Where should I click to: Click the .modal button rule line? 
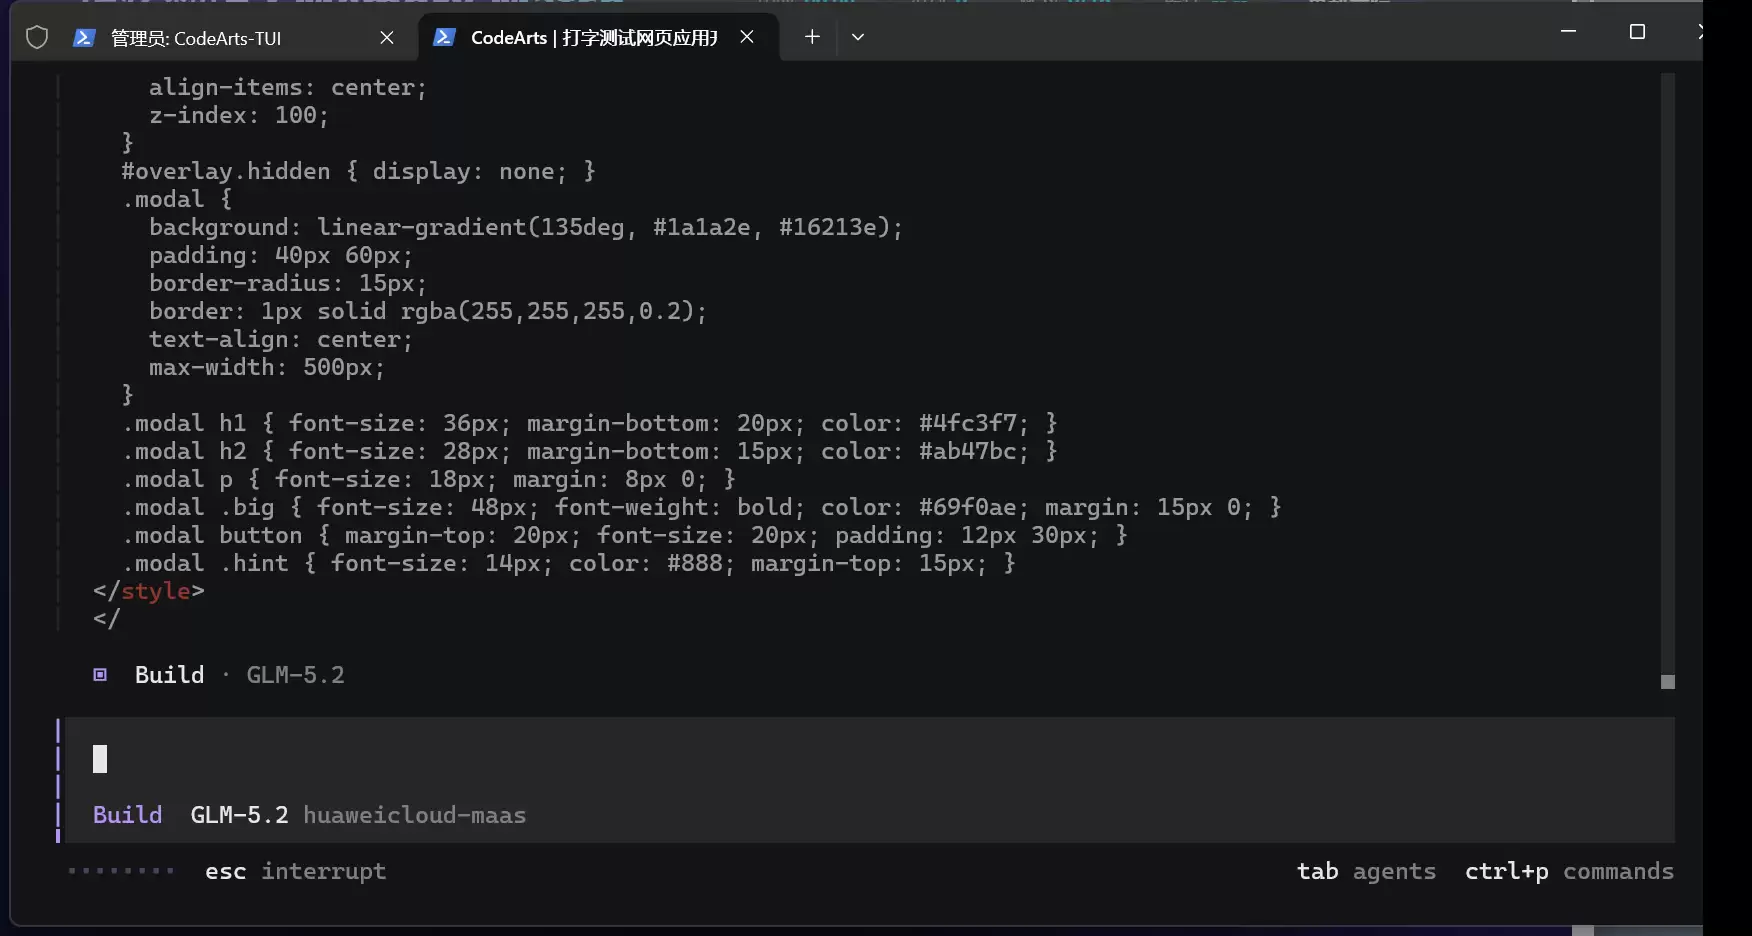pyautogui.click(x=624, y=535)
